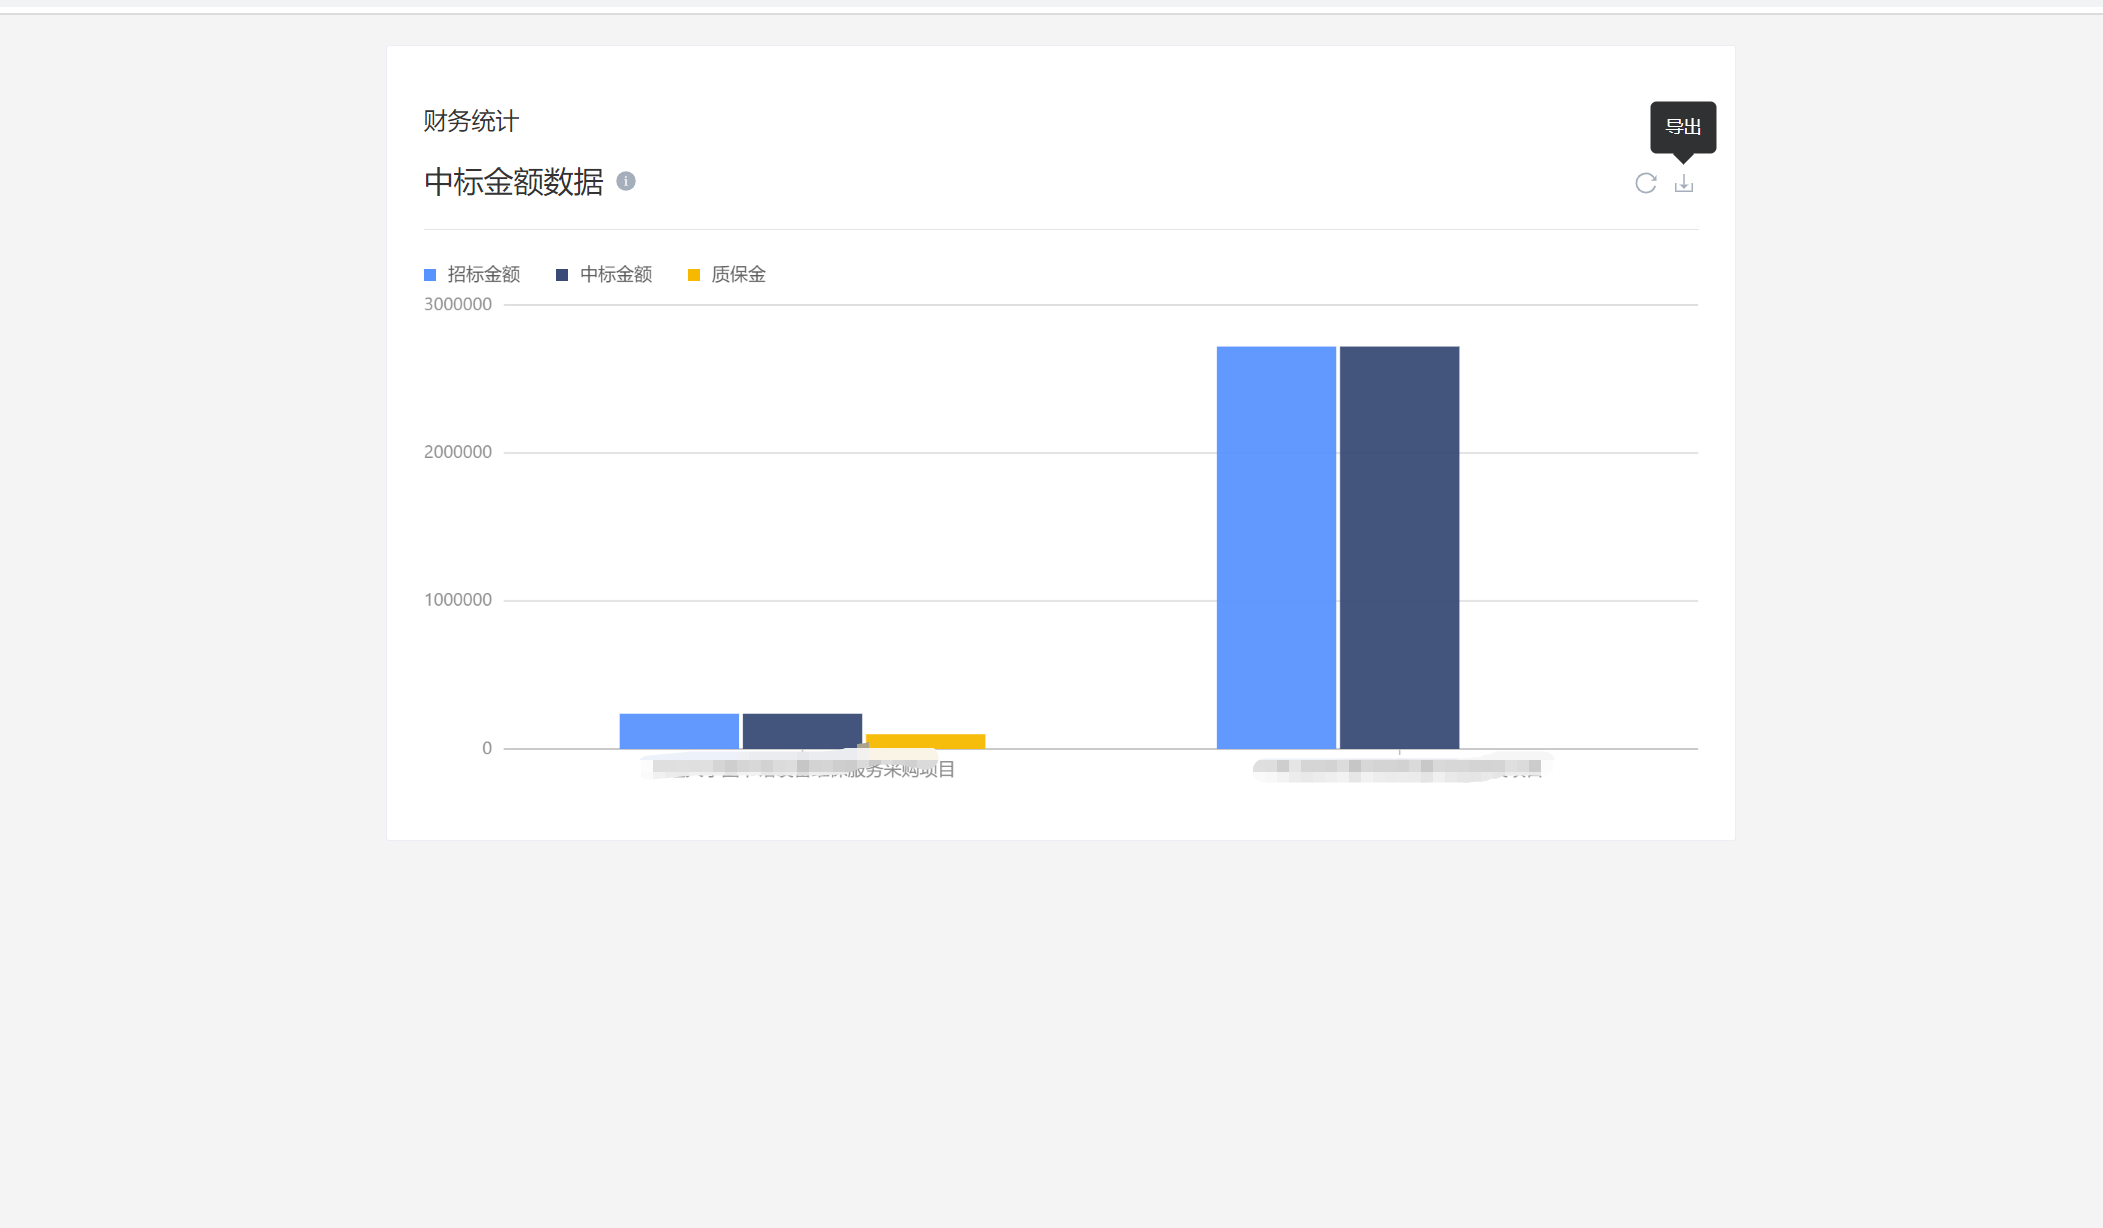2103x1228 pixels.
Task: Click the yellow 质保金 legend swatch
Action: pos(694,275)
